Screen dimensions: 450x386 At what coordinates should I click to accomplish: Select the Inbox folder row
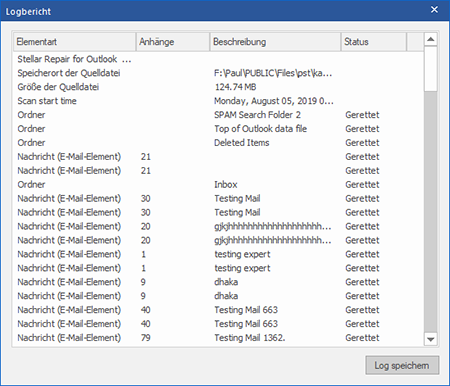[x=218, y=184]
